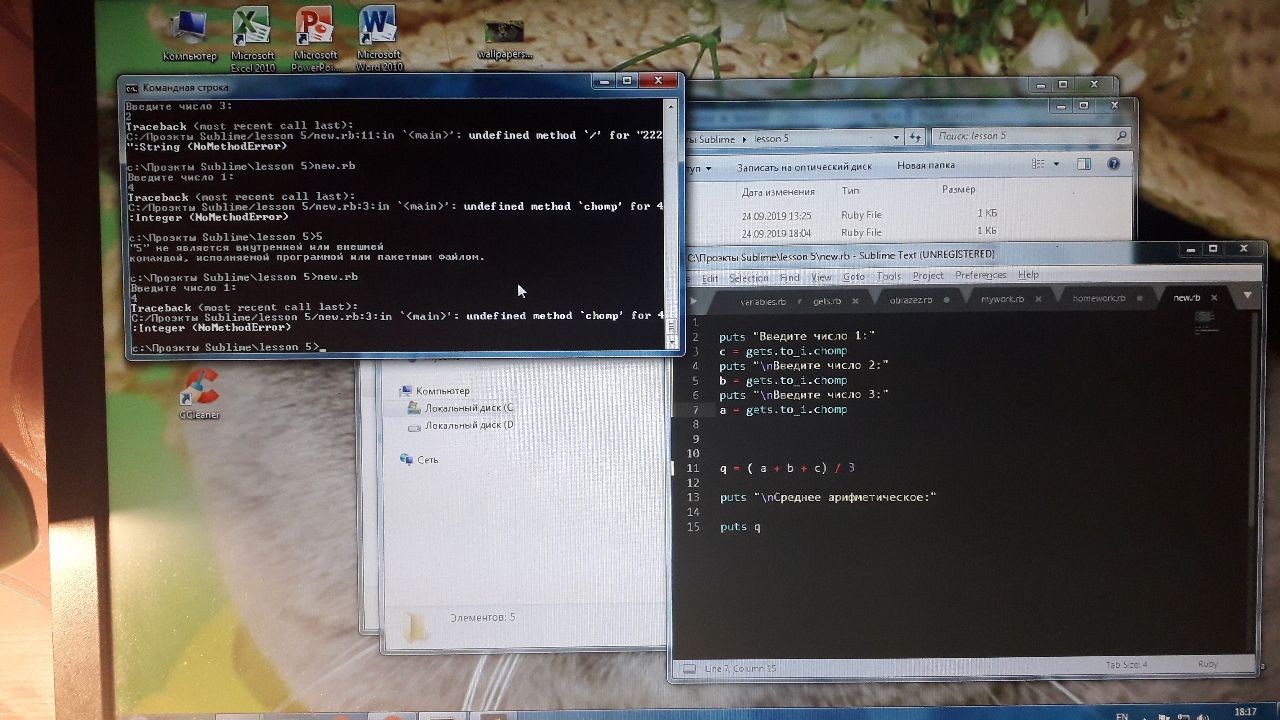Toggle Sublime side bar icon in status bar

pyautogui.click(x=687, y=667)
